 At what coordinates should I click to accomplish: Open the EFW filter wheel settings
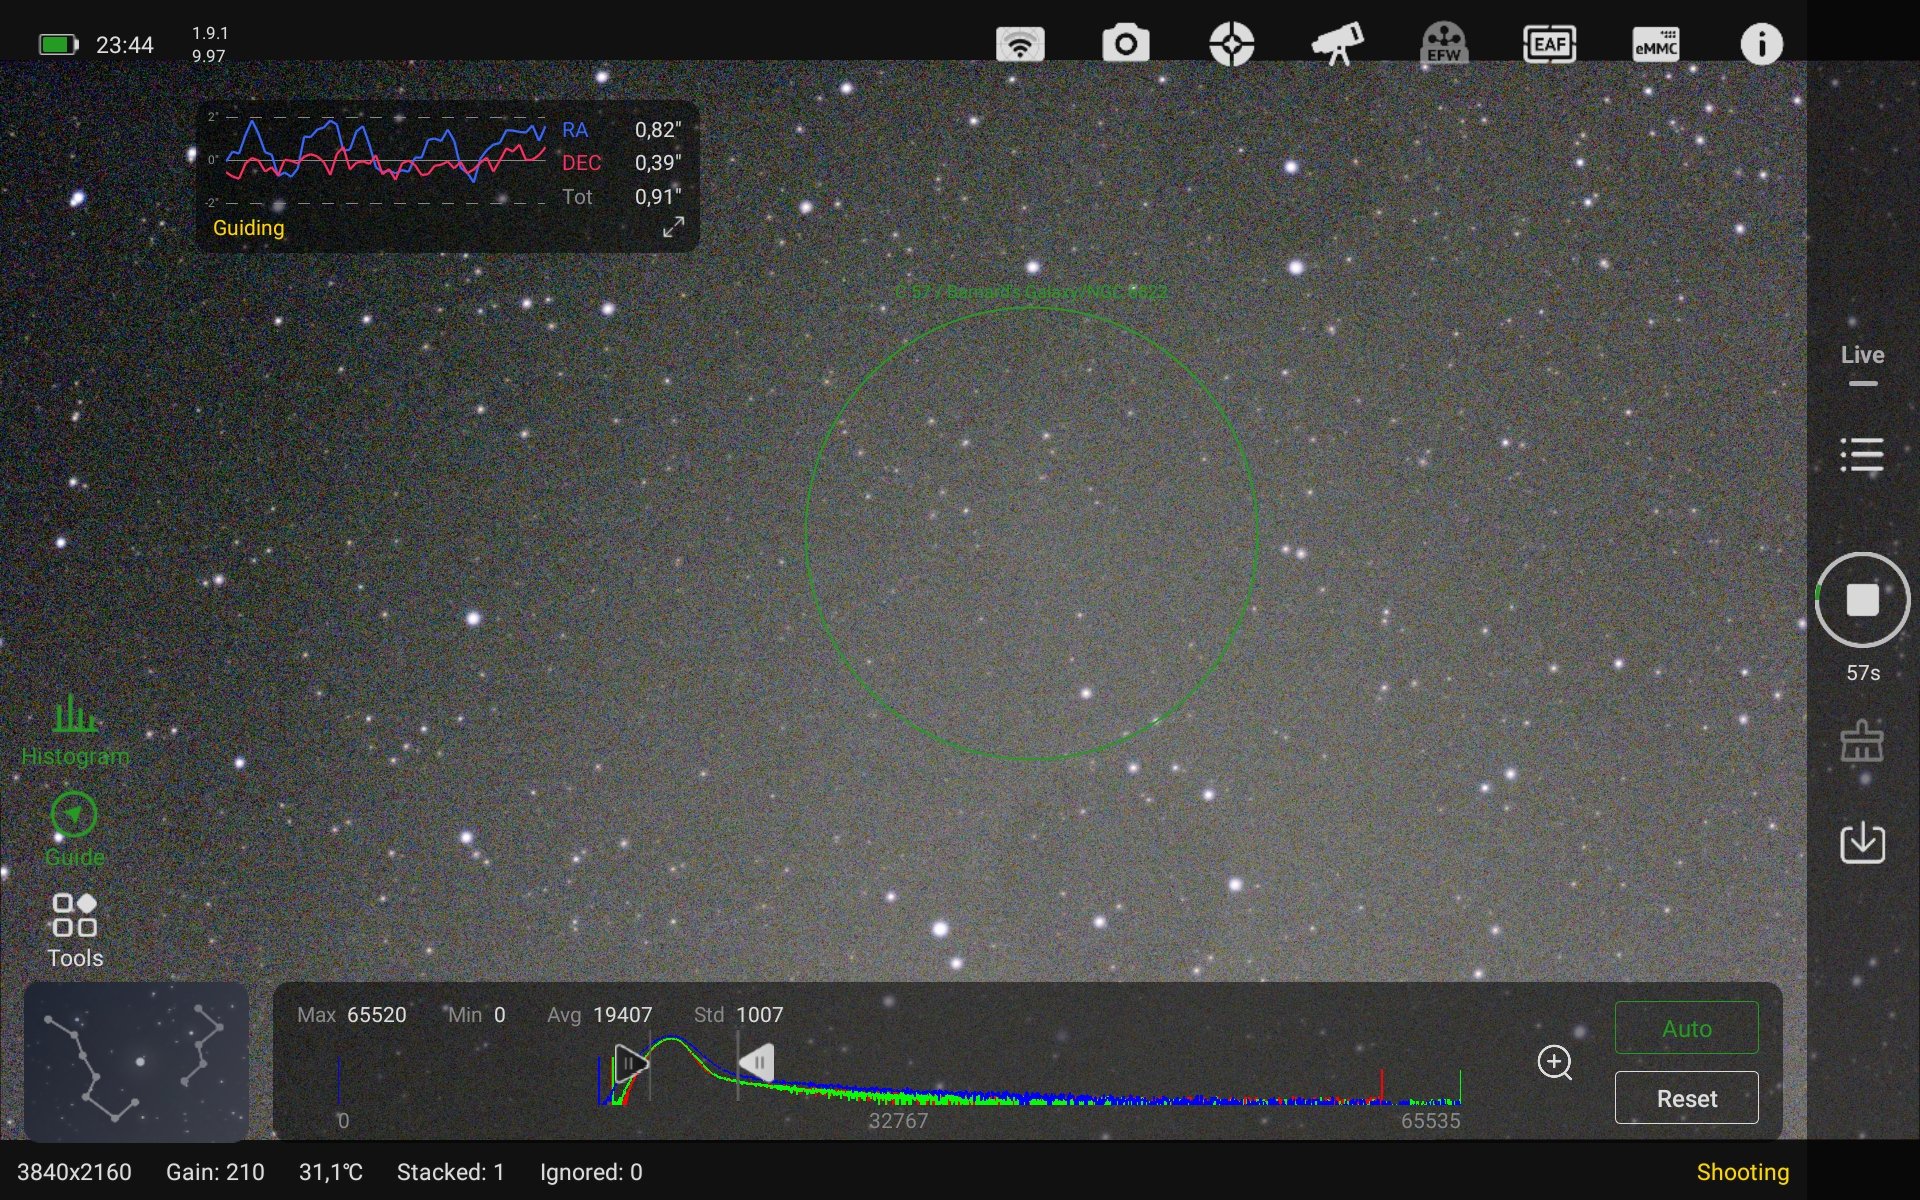pos(1444,45)
